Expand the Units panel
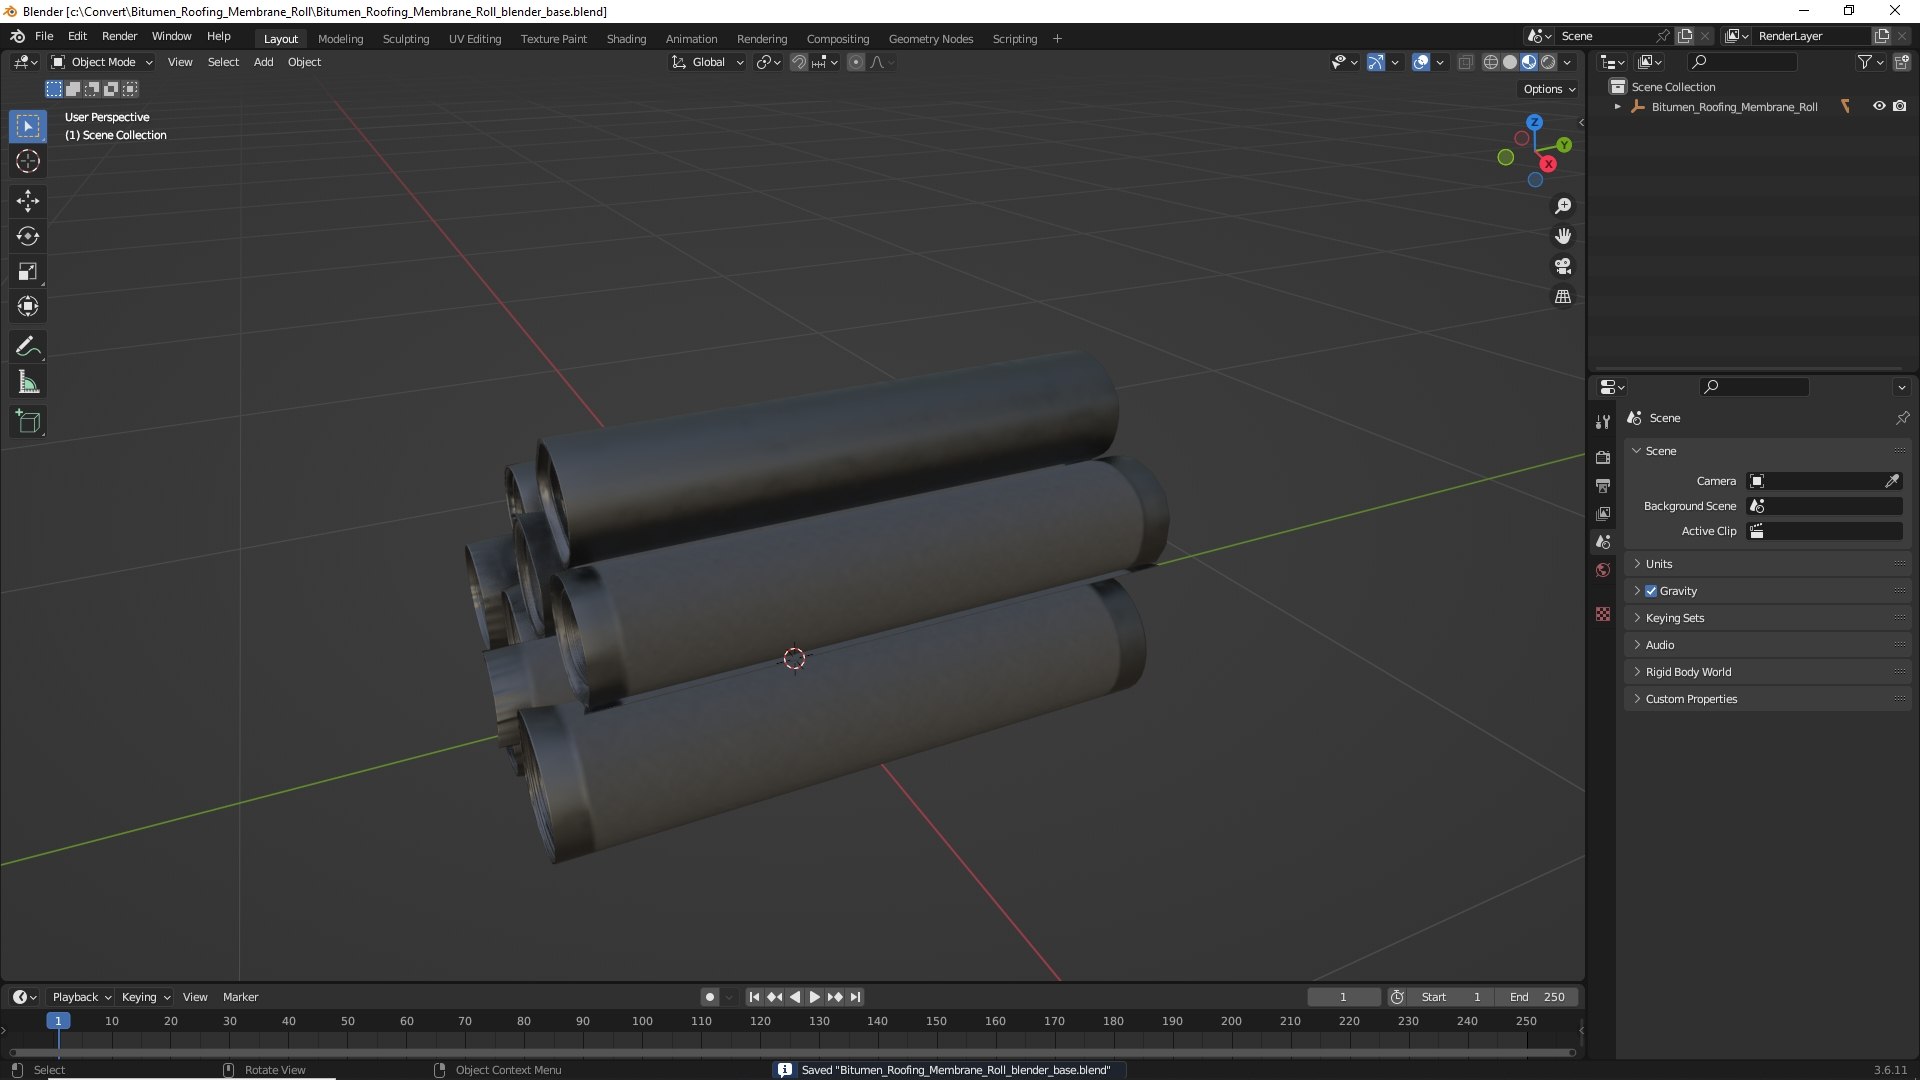 1767,564
